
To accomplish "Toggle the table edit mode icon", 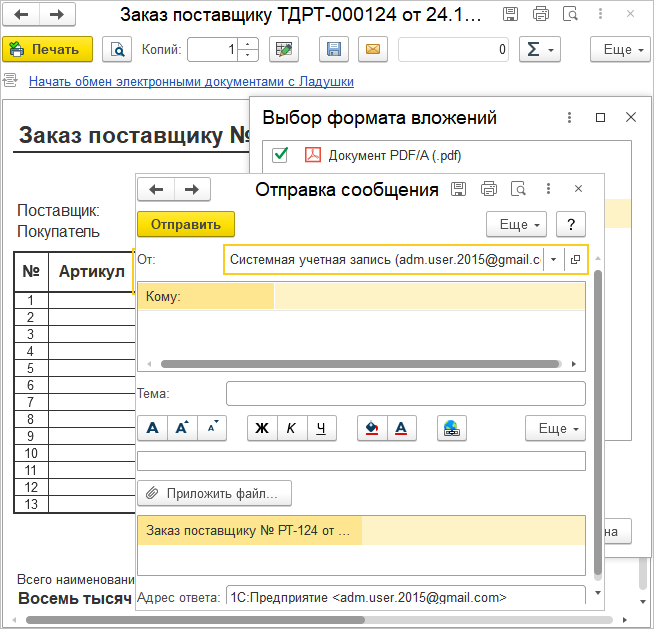I will pyautogui.click(x=284, y=49).
